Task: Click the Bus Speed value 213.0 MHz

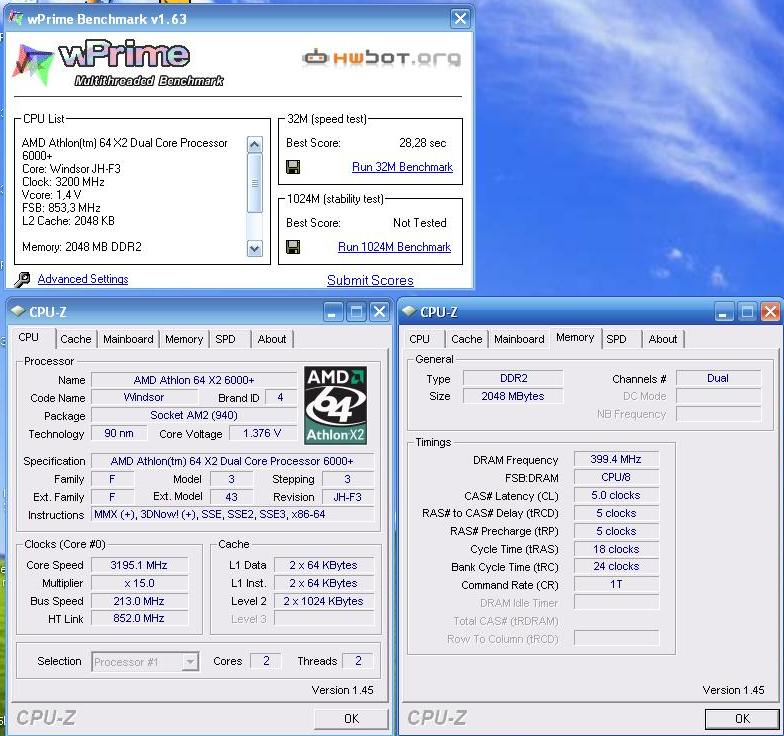Action: click(x=139, y=601)
